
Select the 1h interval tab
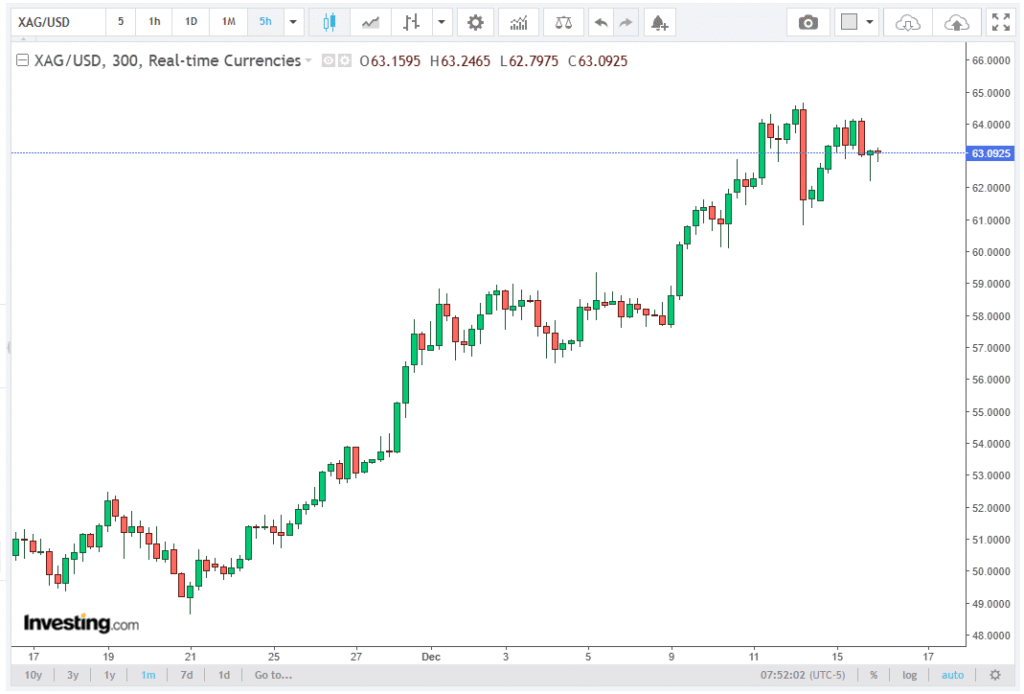coord(155,22)
